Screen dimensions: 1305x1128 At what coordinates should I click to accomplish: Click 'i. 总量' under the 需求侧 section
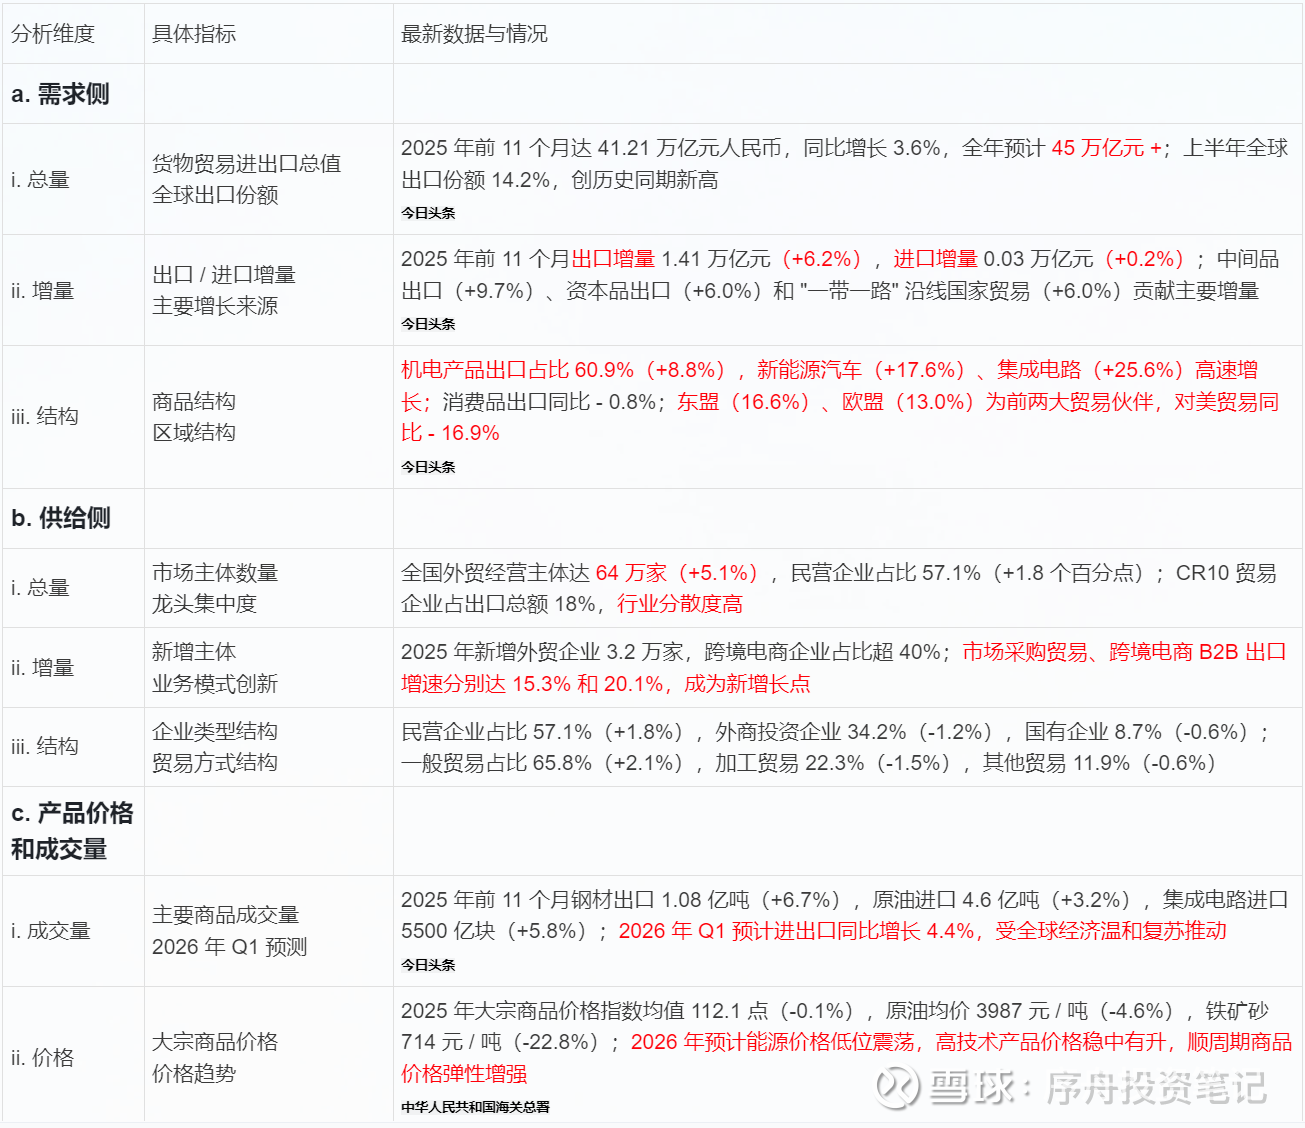pyautogui.click(x=40, y=180)
